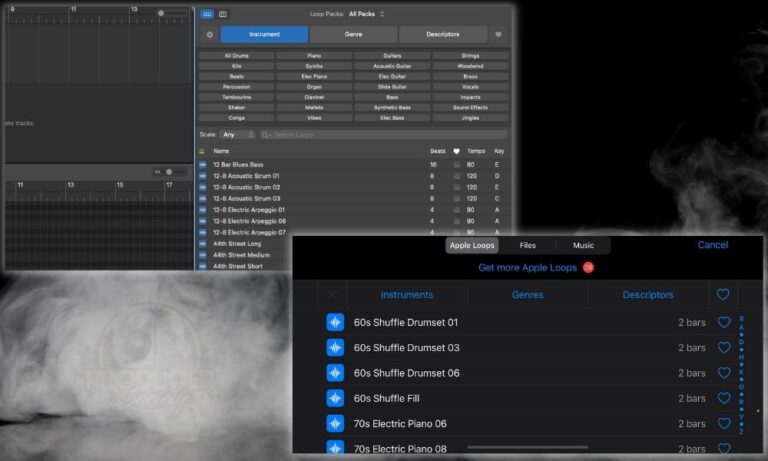Click the loop type icon in Name header
Image resolution: width=768 pixels, height=461 pixels.
tap(202, 151)
